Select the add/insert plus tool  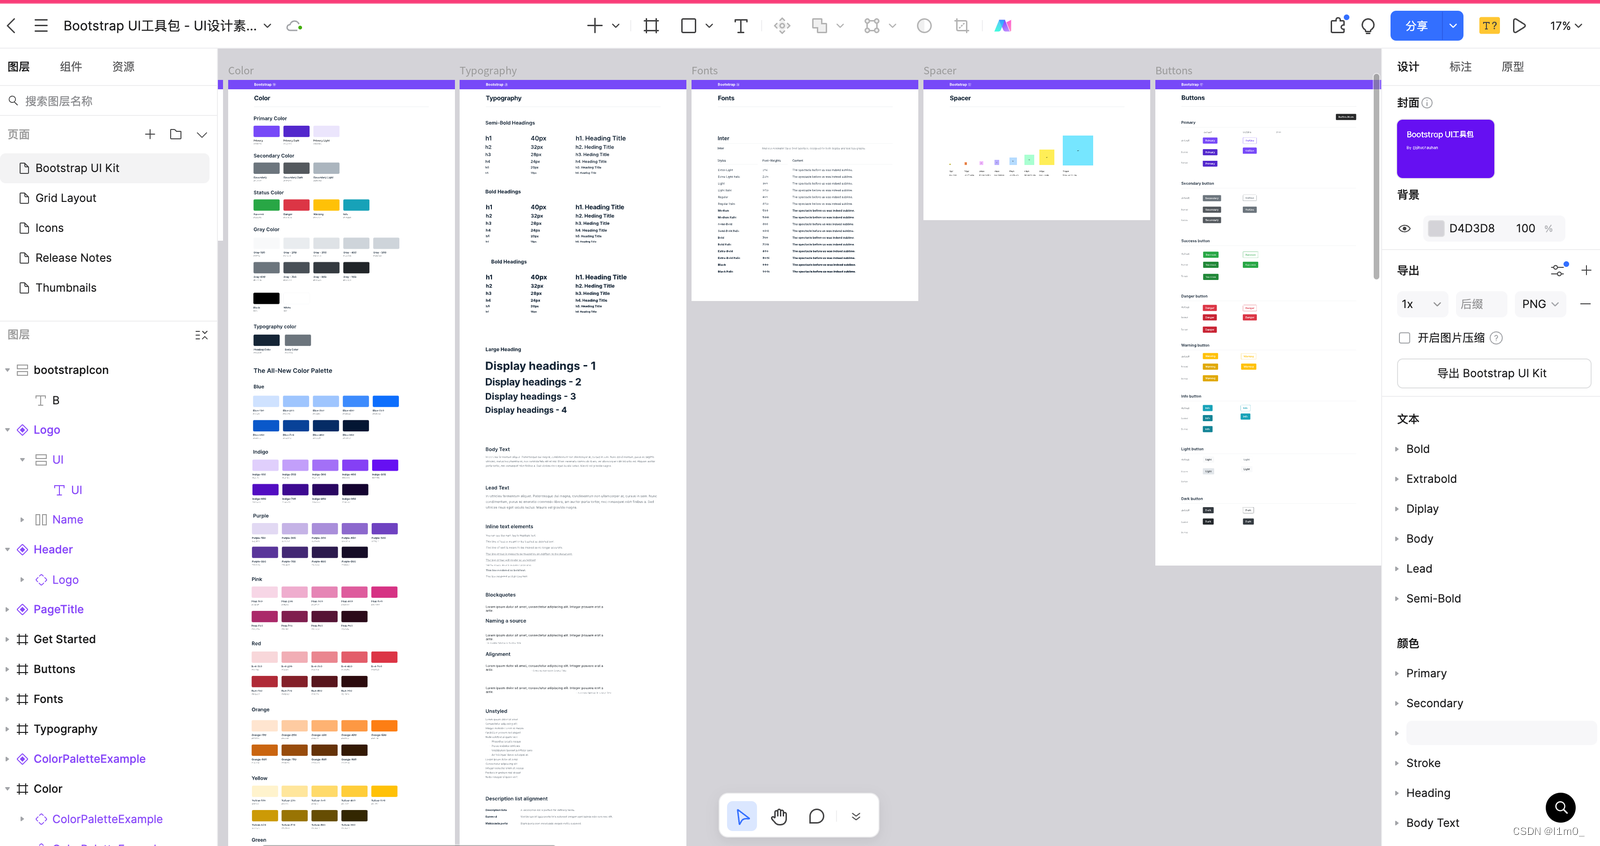click(595, 26)
